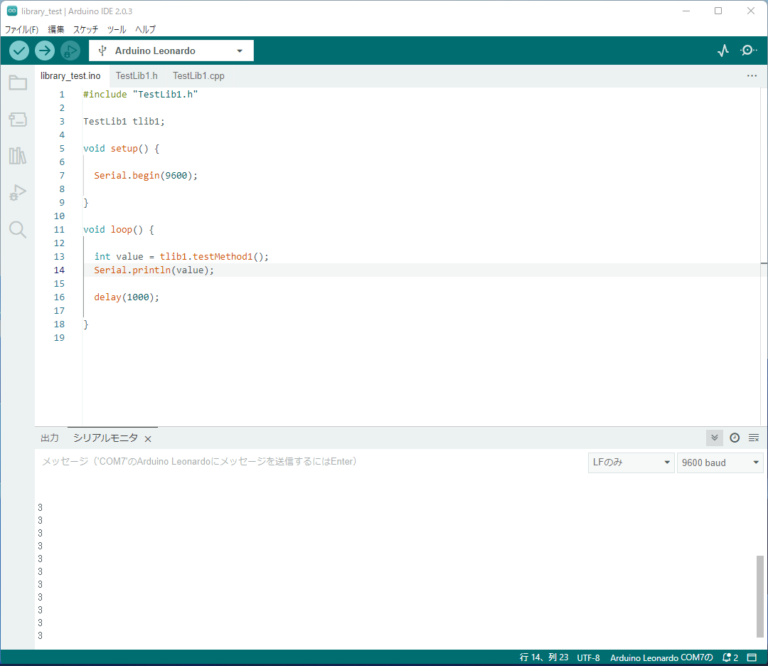768x666 pixels.
Task: Open the Boards Manager sidebar icon
Action: pos(17,120)
